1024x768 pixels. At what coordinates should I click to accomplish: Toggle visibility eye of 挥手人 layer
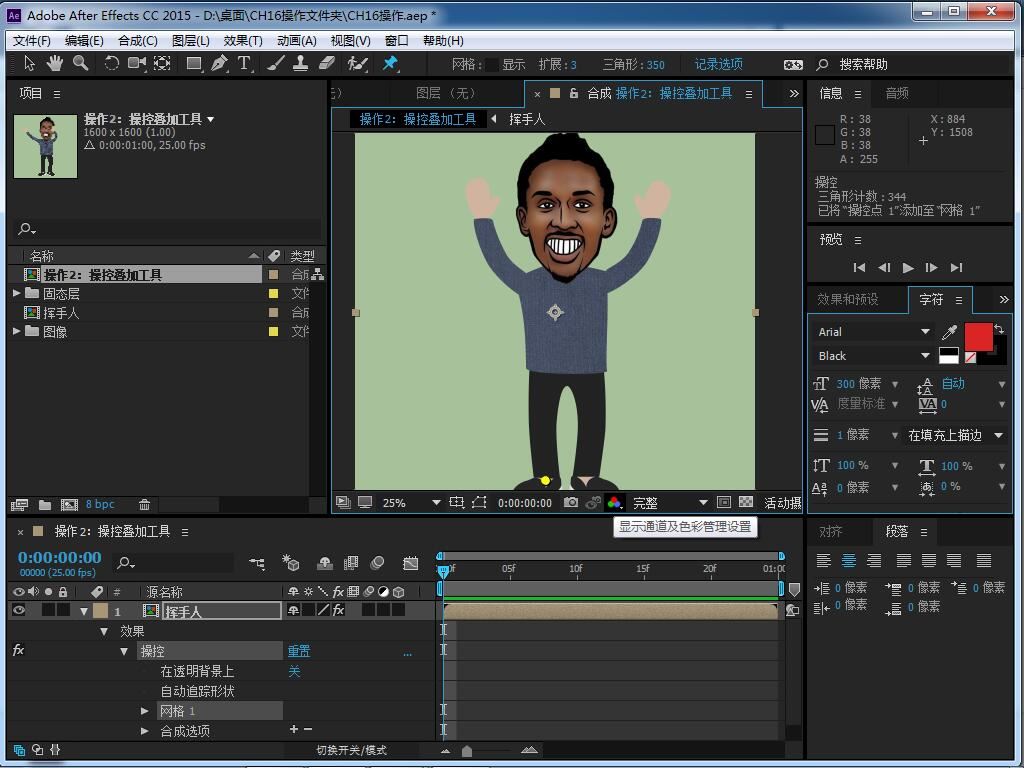point(18,610)
